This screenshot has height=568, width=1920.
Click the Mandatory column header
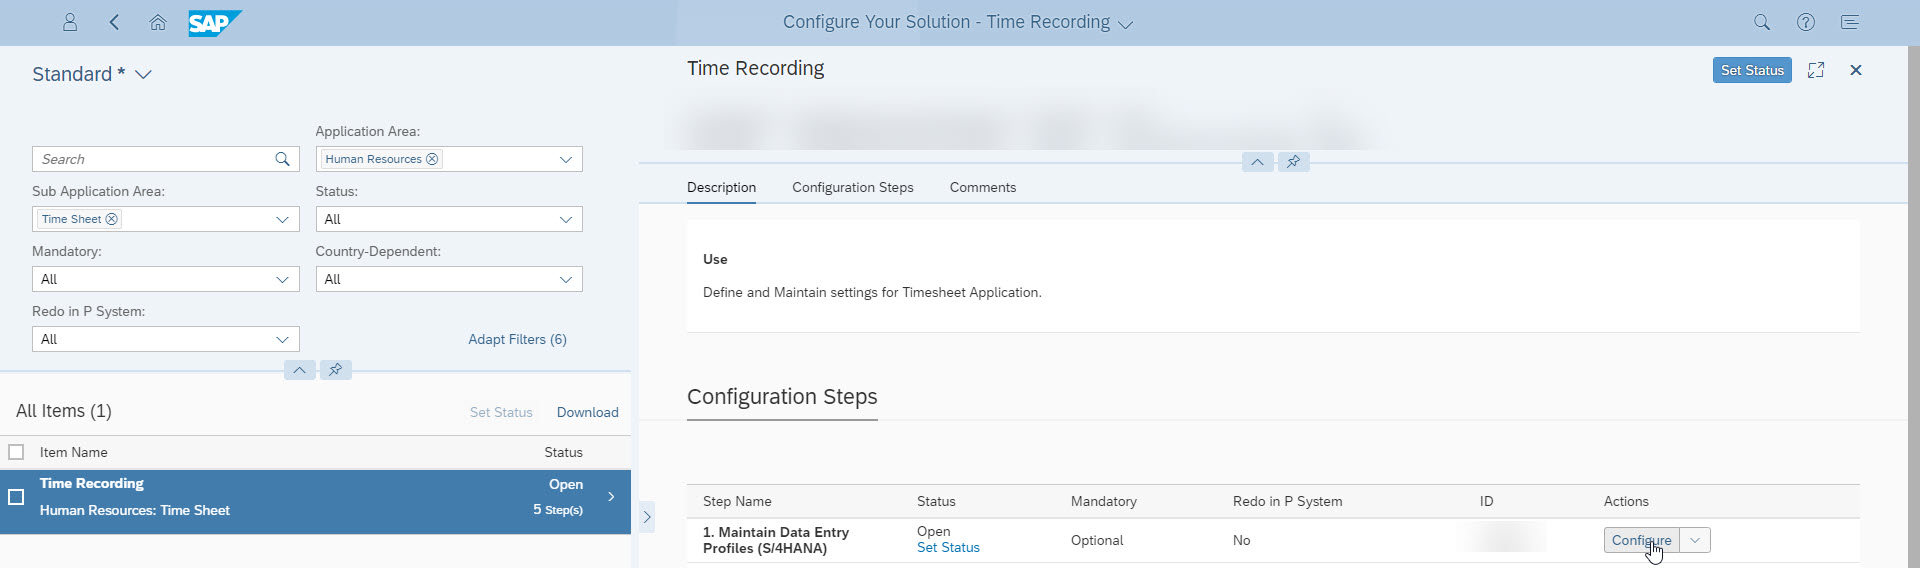[x=1104, y=501]
